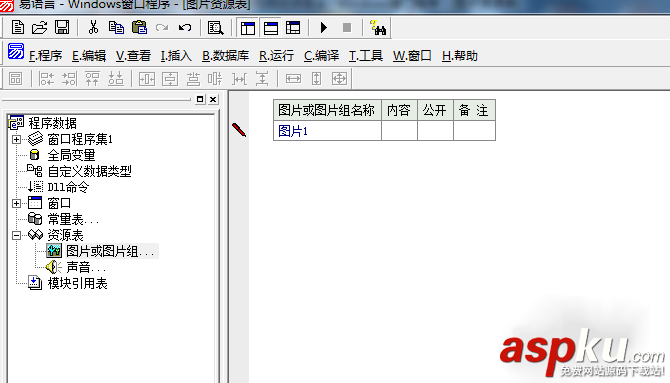Click the 内容 cell of 图片1 row
This screenshot has width=670, height=383.
400,131
